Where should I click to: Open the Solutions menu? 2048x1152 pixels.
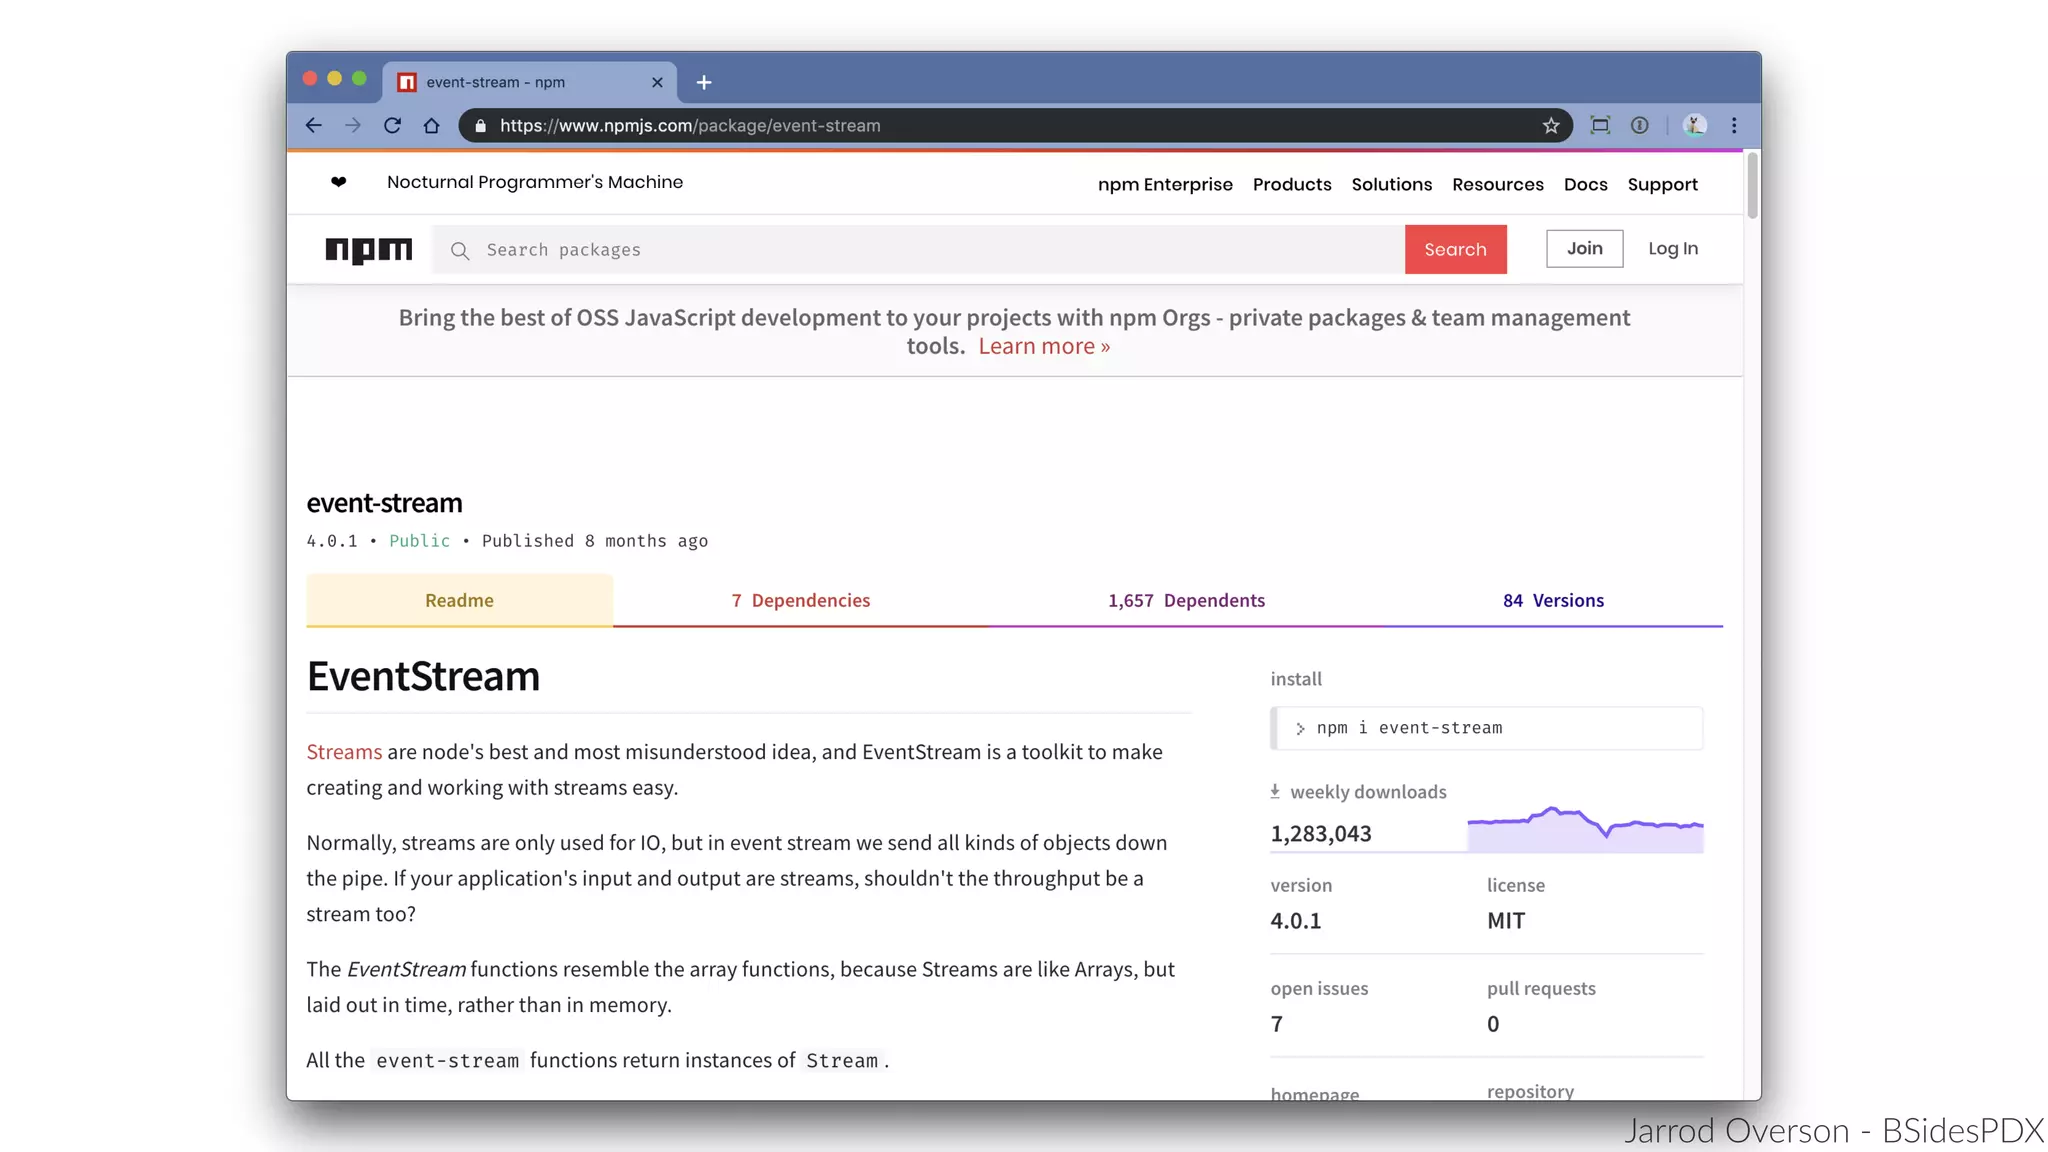(x=1391, y=185)
